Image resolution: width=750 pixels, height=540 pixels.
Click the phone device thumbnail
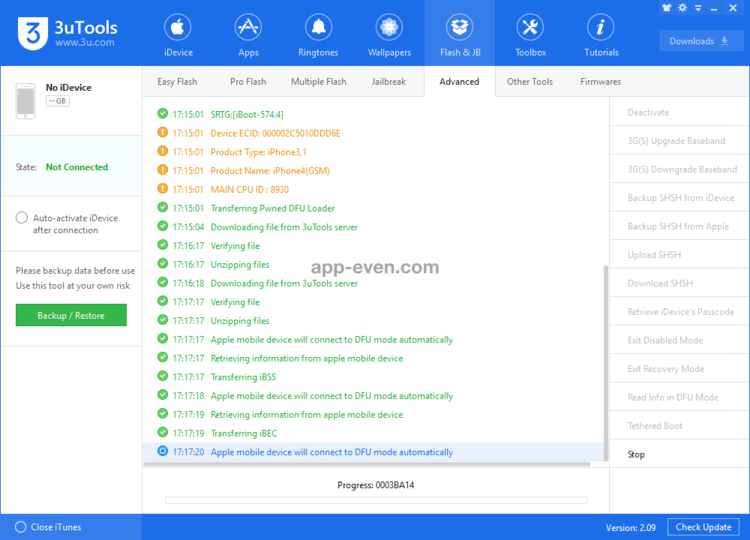click(x=25, y=101)
